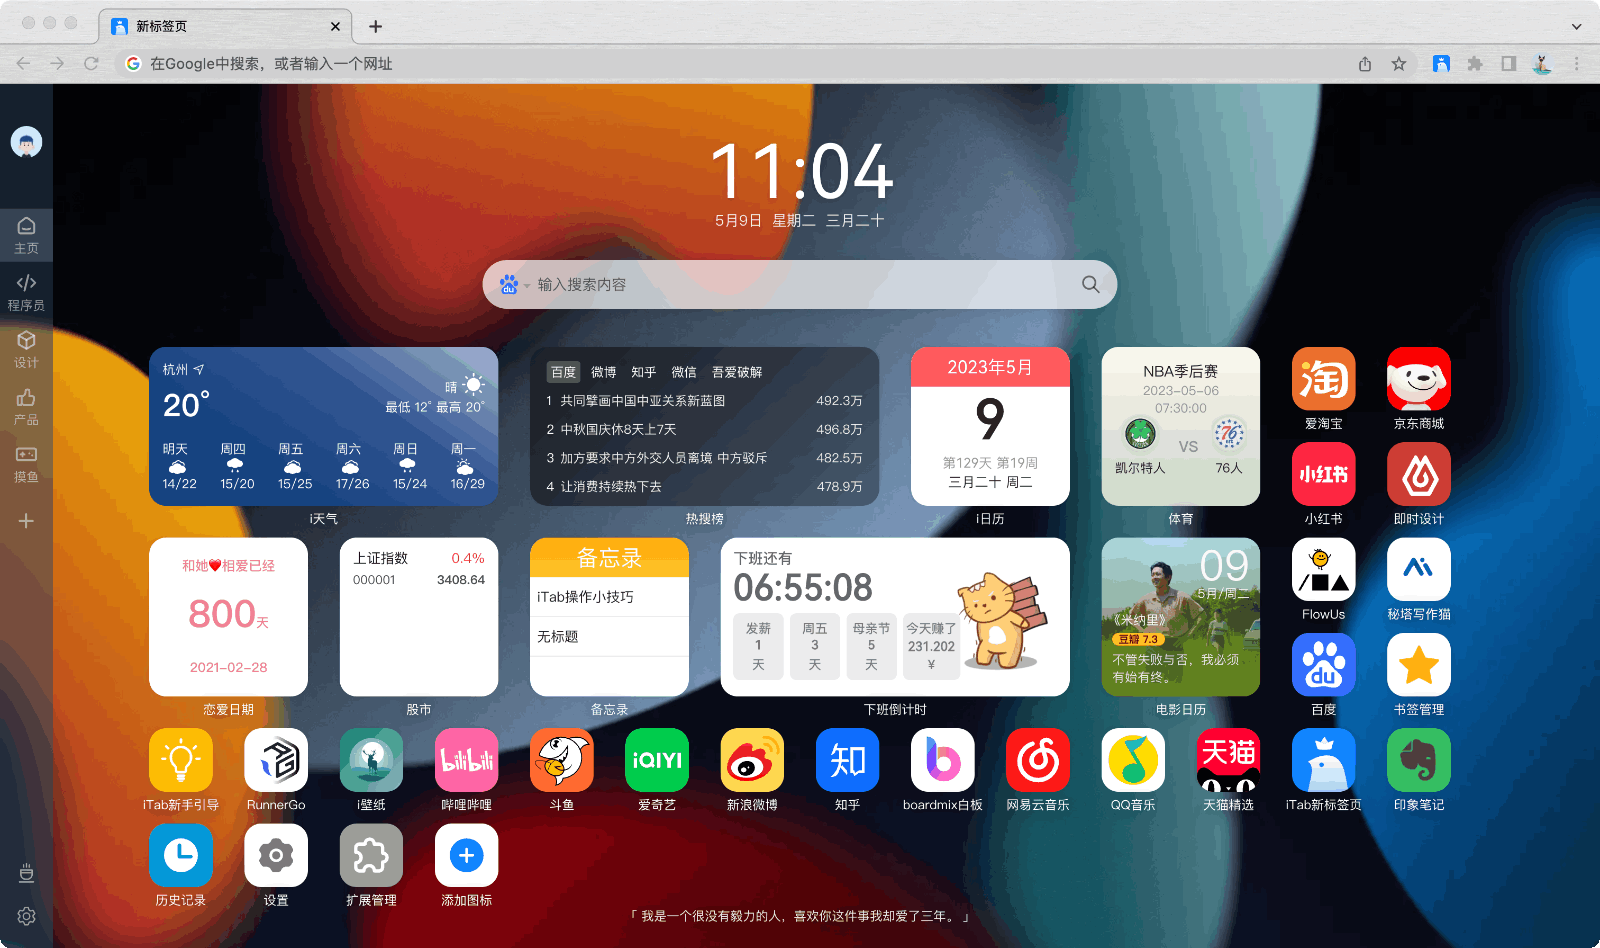
Task: Open the 无标题 memo note
Action: 609,637
